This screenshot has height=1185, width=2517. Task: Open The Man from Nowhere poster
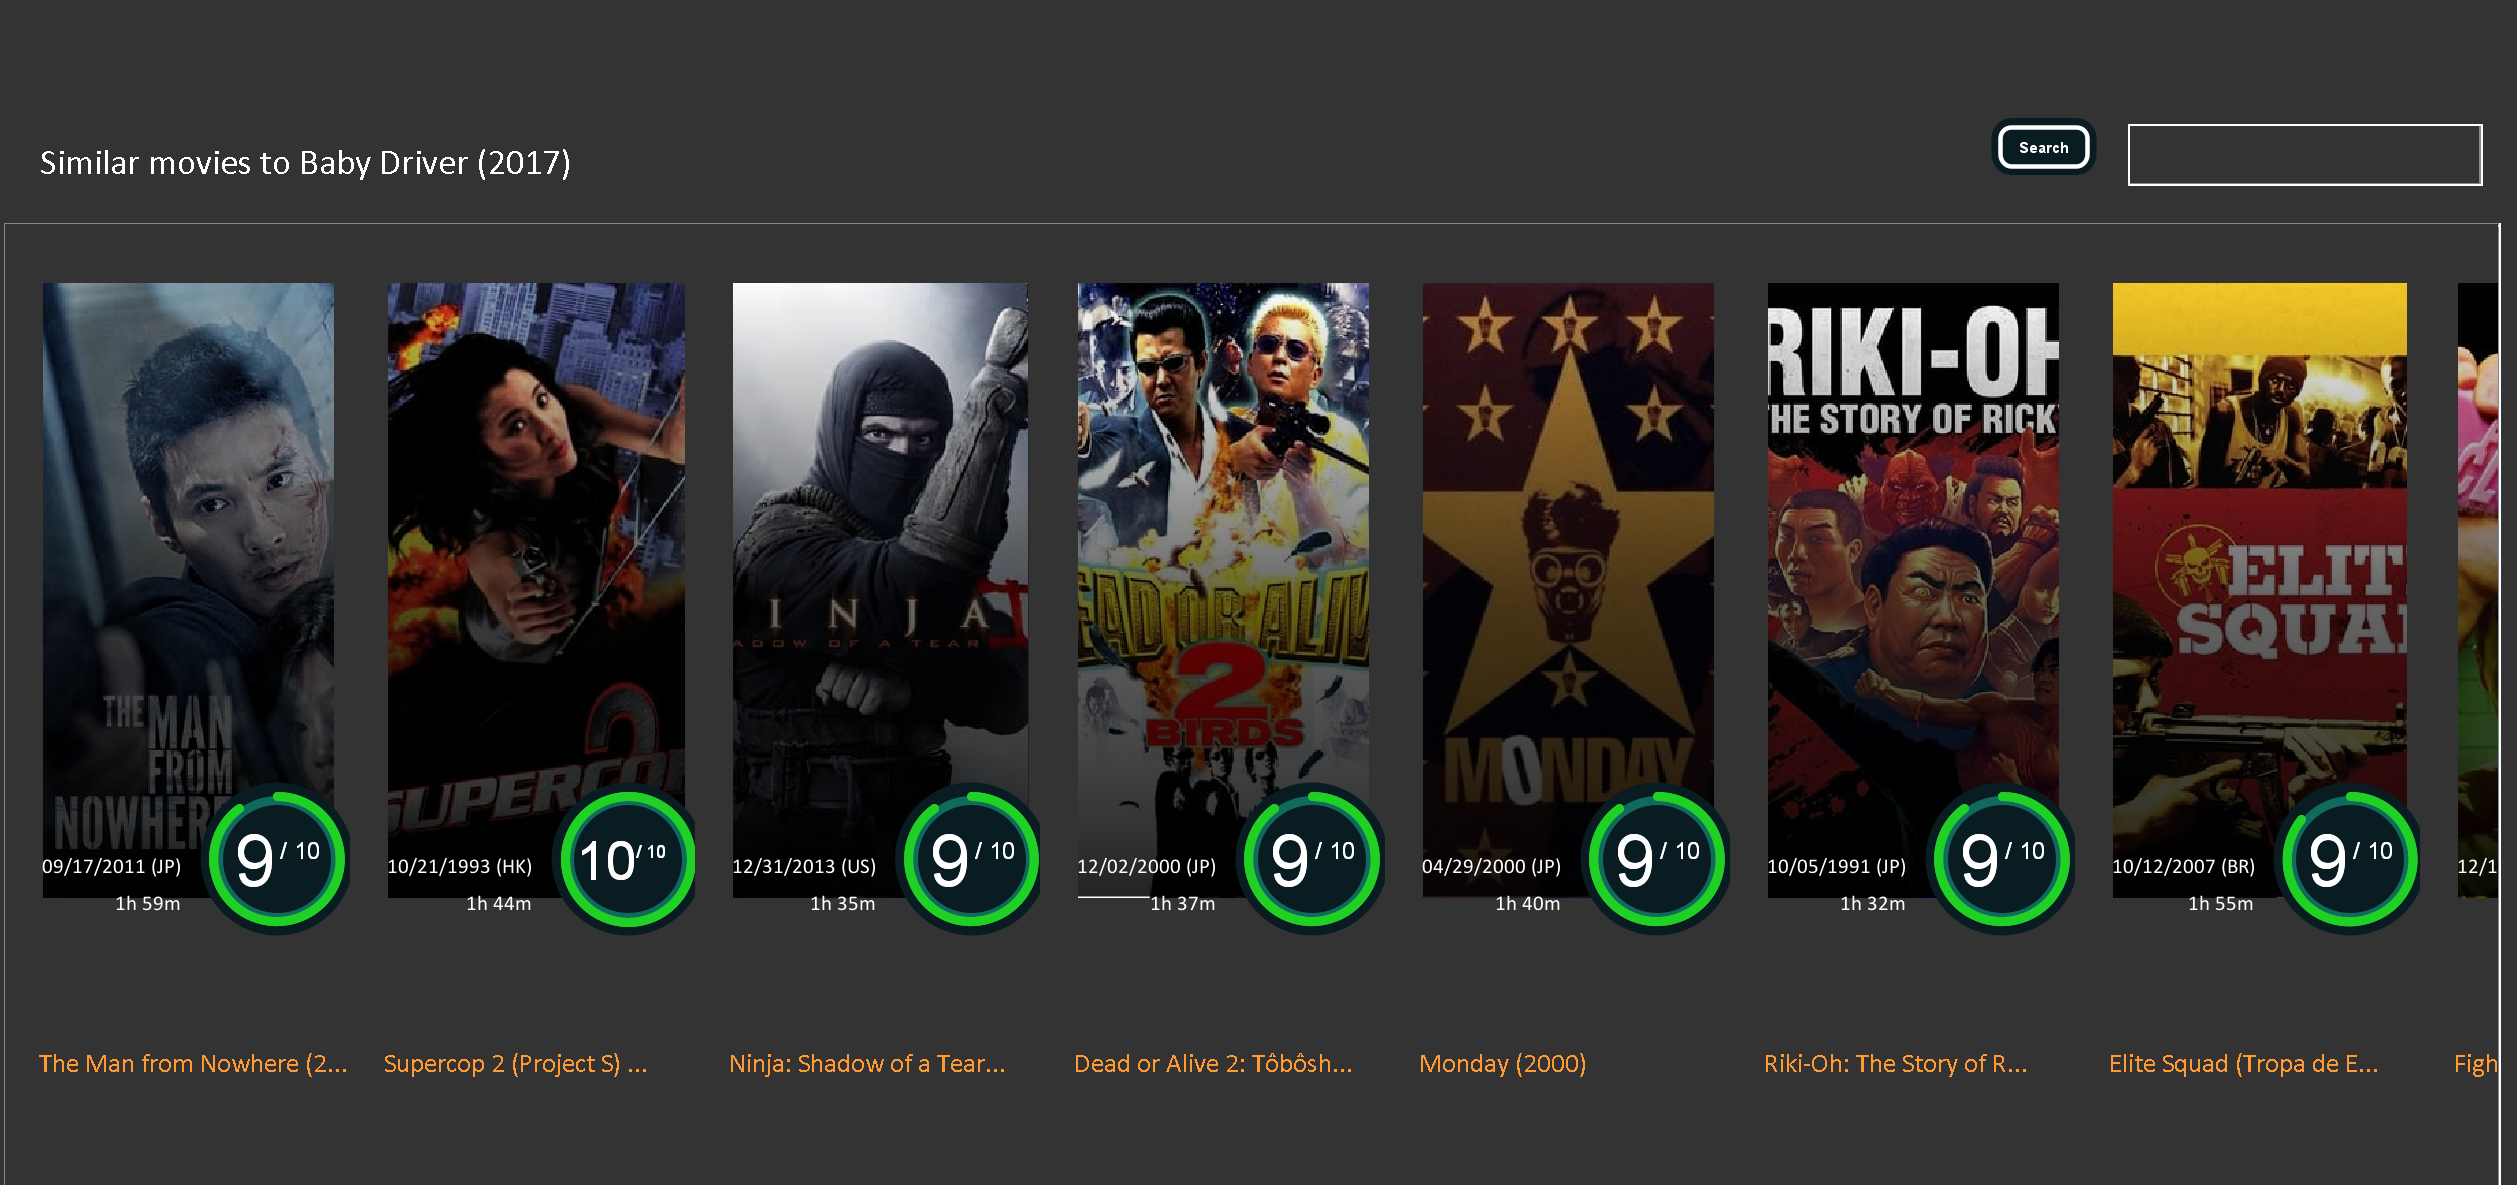coord(188,590)
